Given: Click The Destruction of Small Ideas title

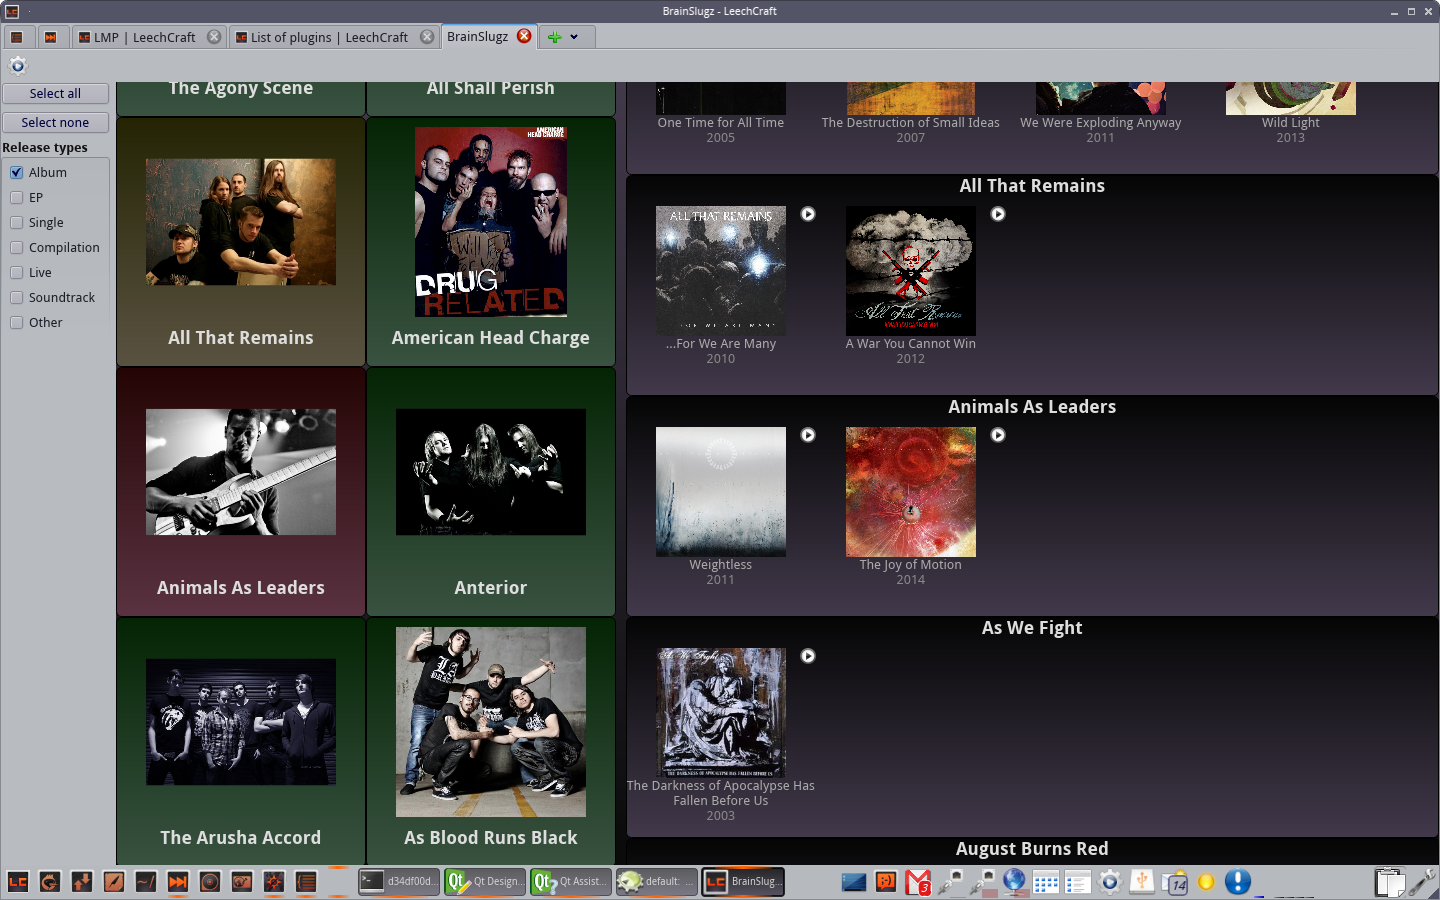Looking at the screenshot, I should pos(911,123).
